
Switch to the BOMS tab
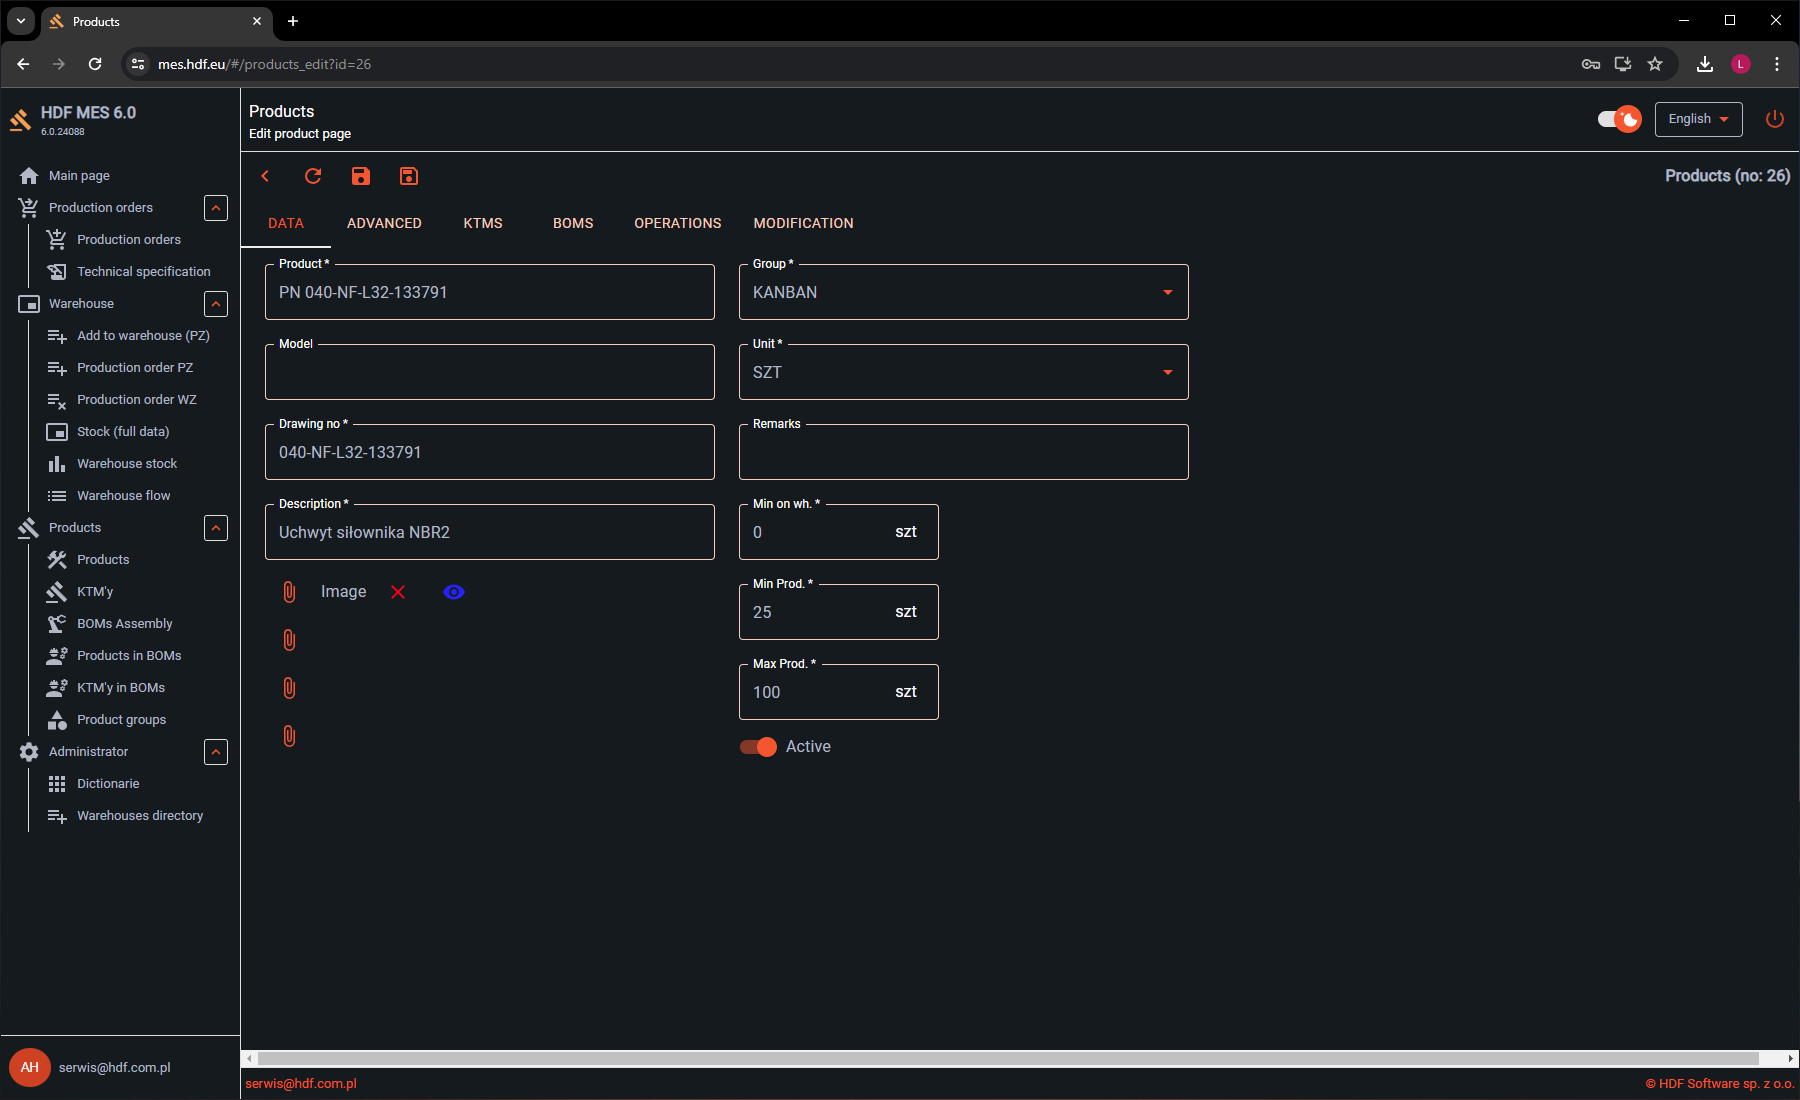(573, 223)
